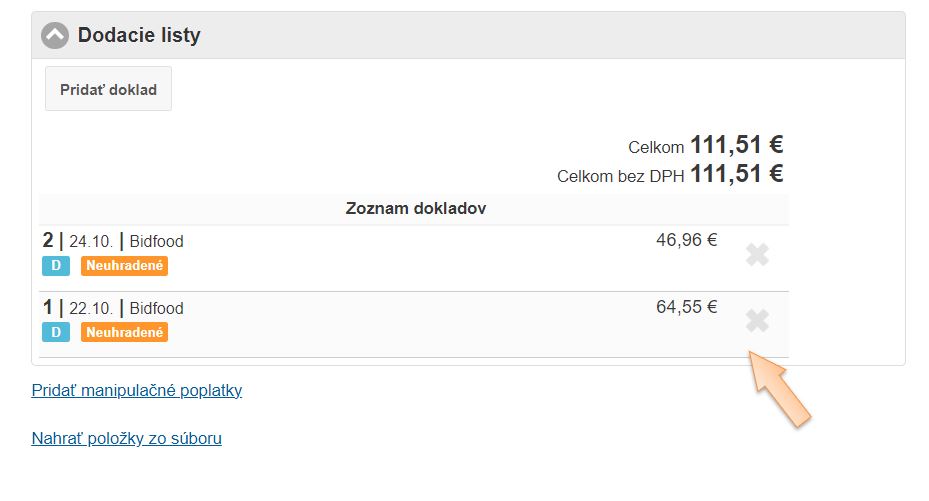929x501 pixels.
Task: Collapse the Dodacie listy panel chevron
Action: [55, 36]
